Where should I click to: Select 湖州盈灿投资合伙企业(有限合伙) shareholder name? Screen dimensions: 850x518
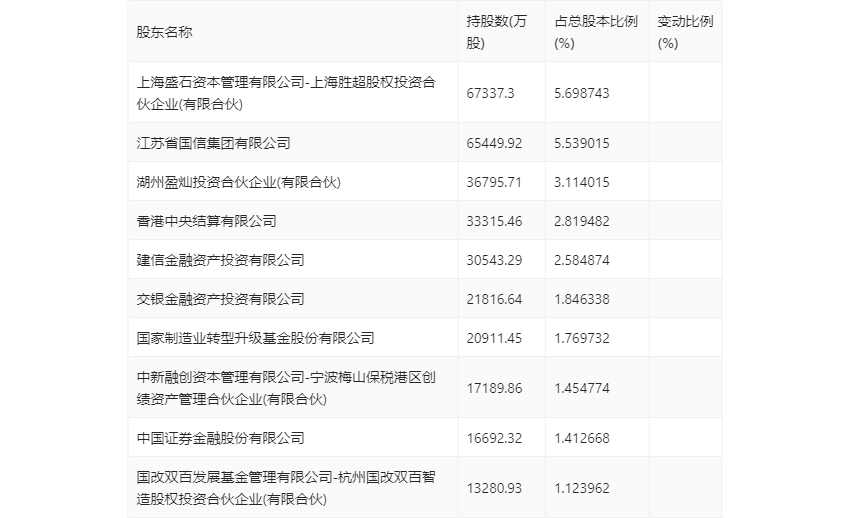pos(239,182)
